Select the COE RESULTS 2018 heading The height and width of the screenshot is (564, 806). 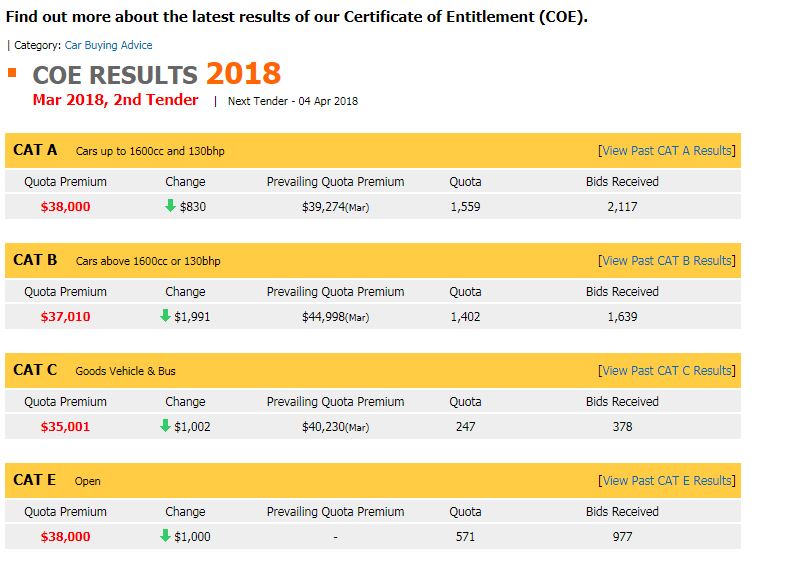click(x=156, y=74)
